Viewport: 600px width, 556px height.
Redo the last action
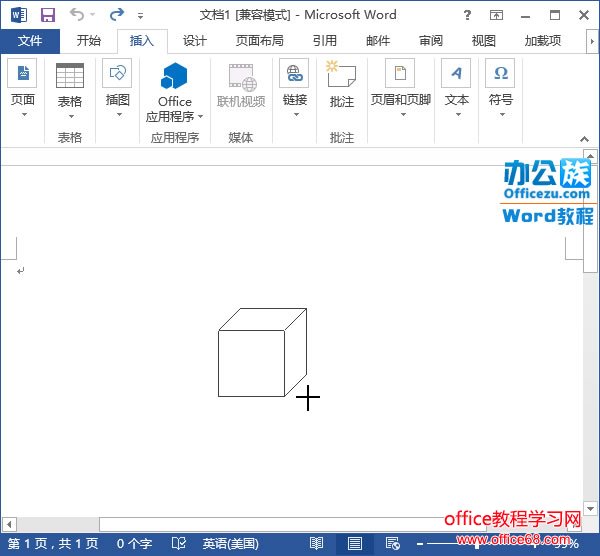coord(117,15)
